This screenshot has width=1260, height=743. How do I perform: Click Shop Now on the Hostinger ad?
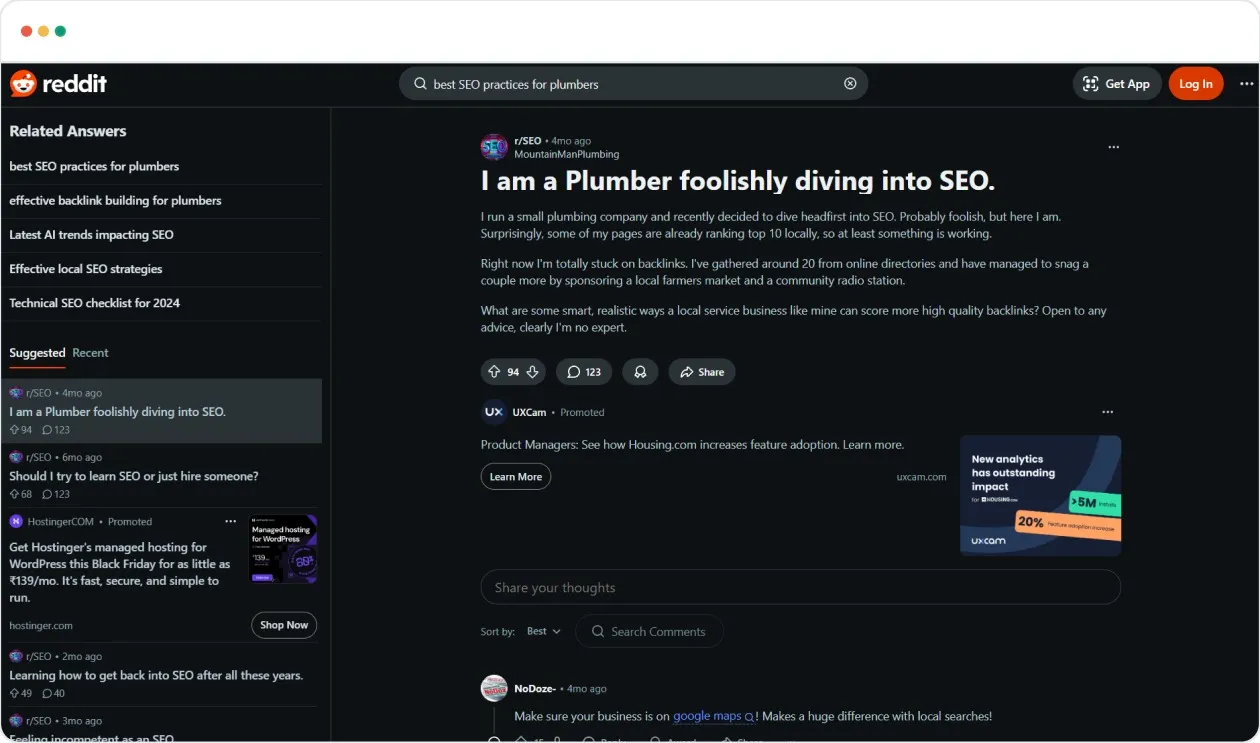point(283,625)
